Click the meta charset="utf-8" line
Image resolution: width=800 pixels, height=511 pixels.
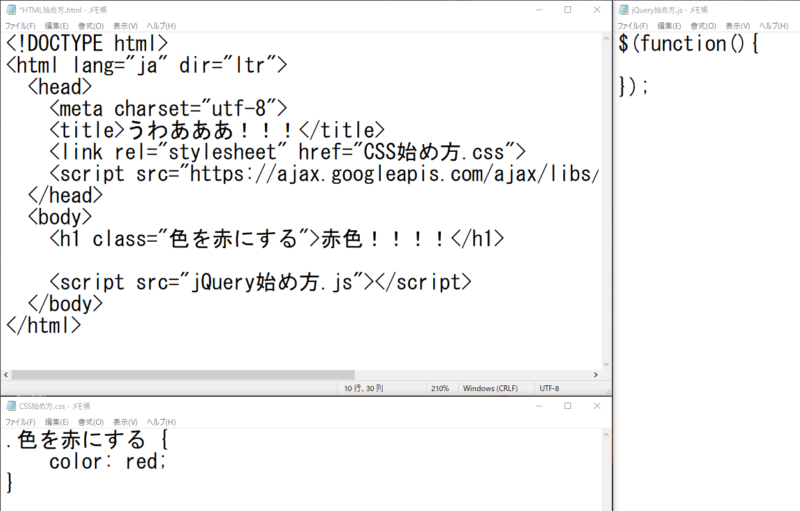(x=168, y=109)
